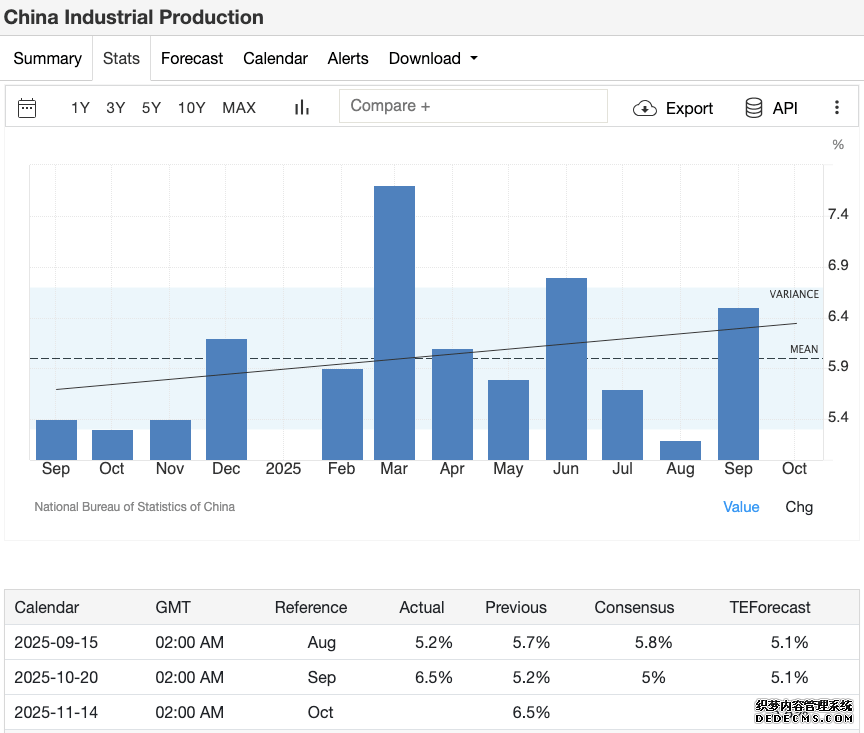
Task: Switch to the Summary tab
Action: pyautogui.click(x=47, y=58)
